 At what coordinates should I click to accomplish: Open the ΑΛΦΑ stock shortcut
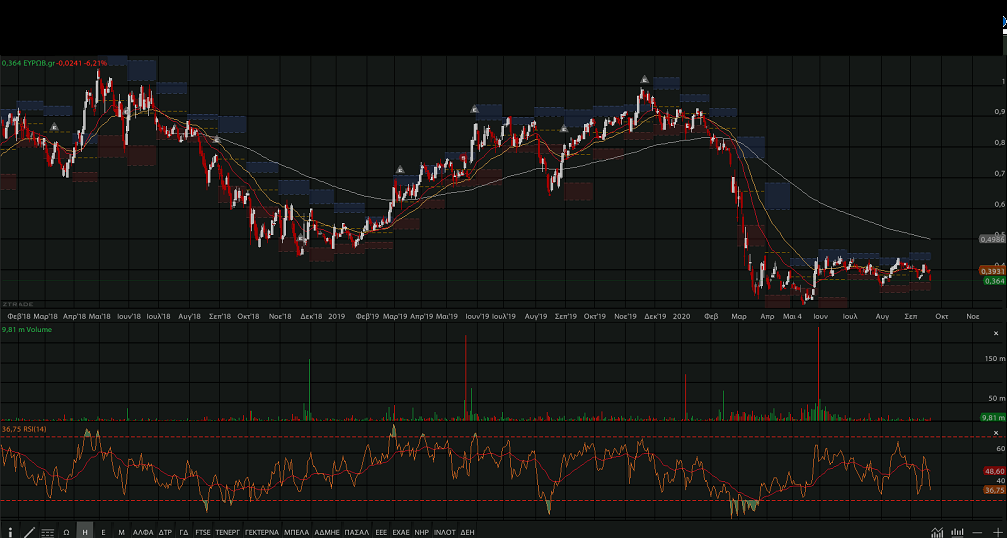[143, 532]
